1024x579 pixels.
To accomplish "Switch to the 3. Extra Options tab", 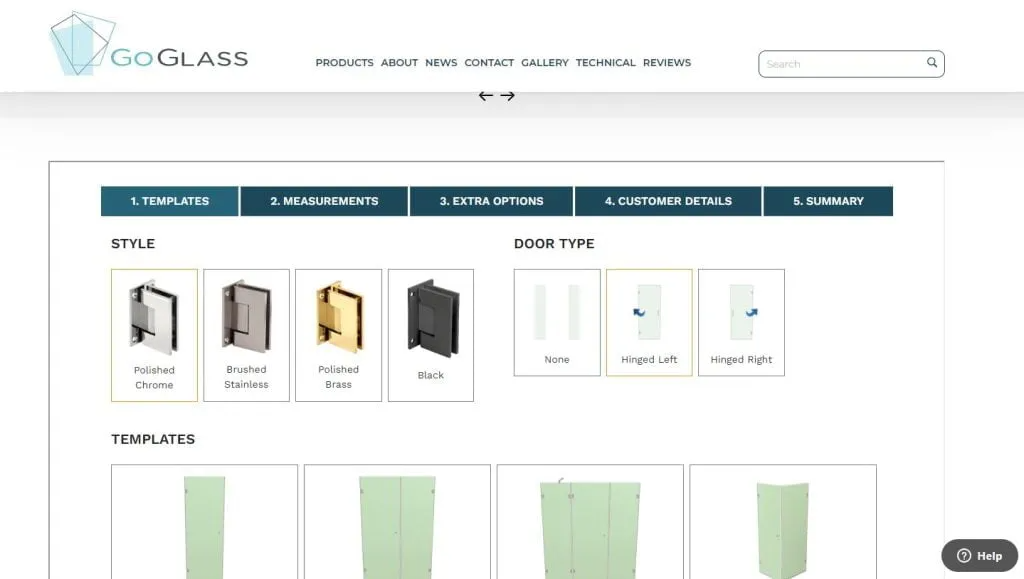I will click(491, 201).
